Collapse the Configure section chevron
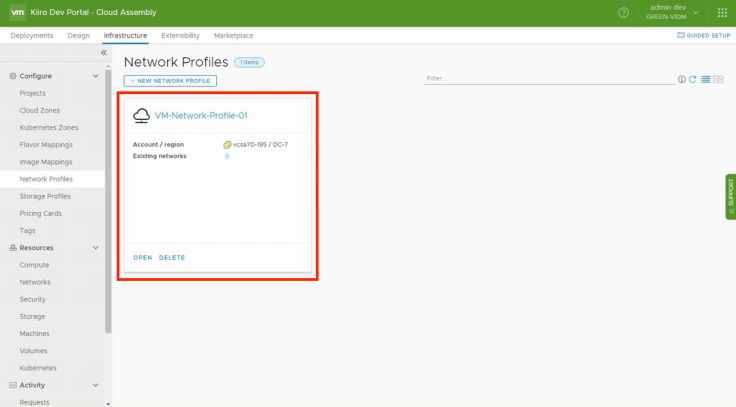 [95, 76]
